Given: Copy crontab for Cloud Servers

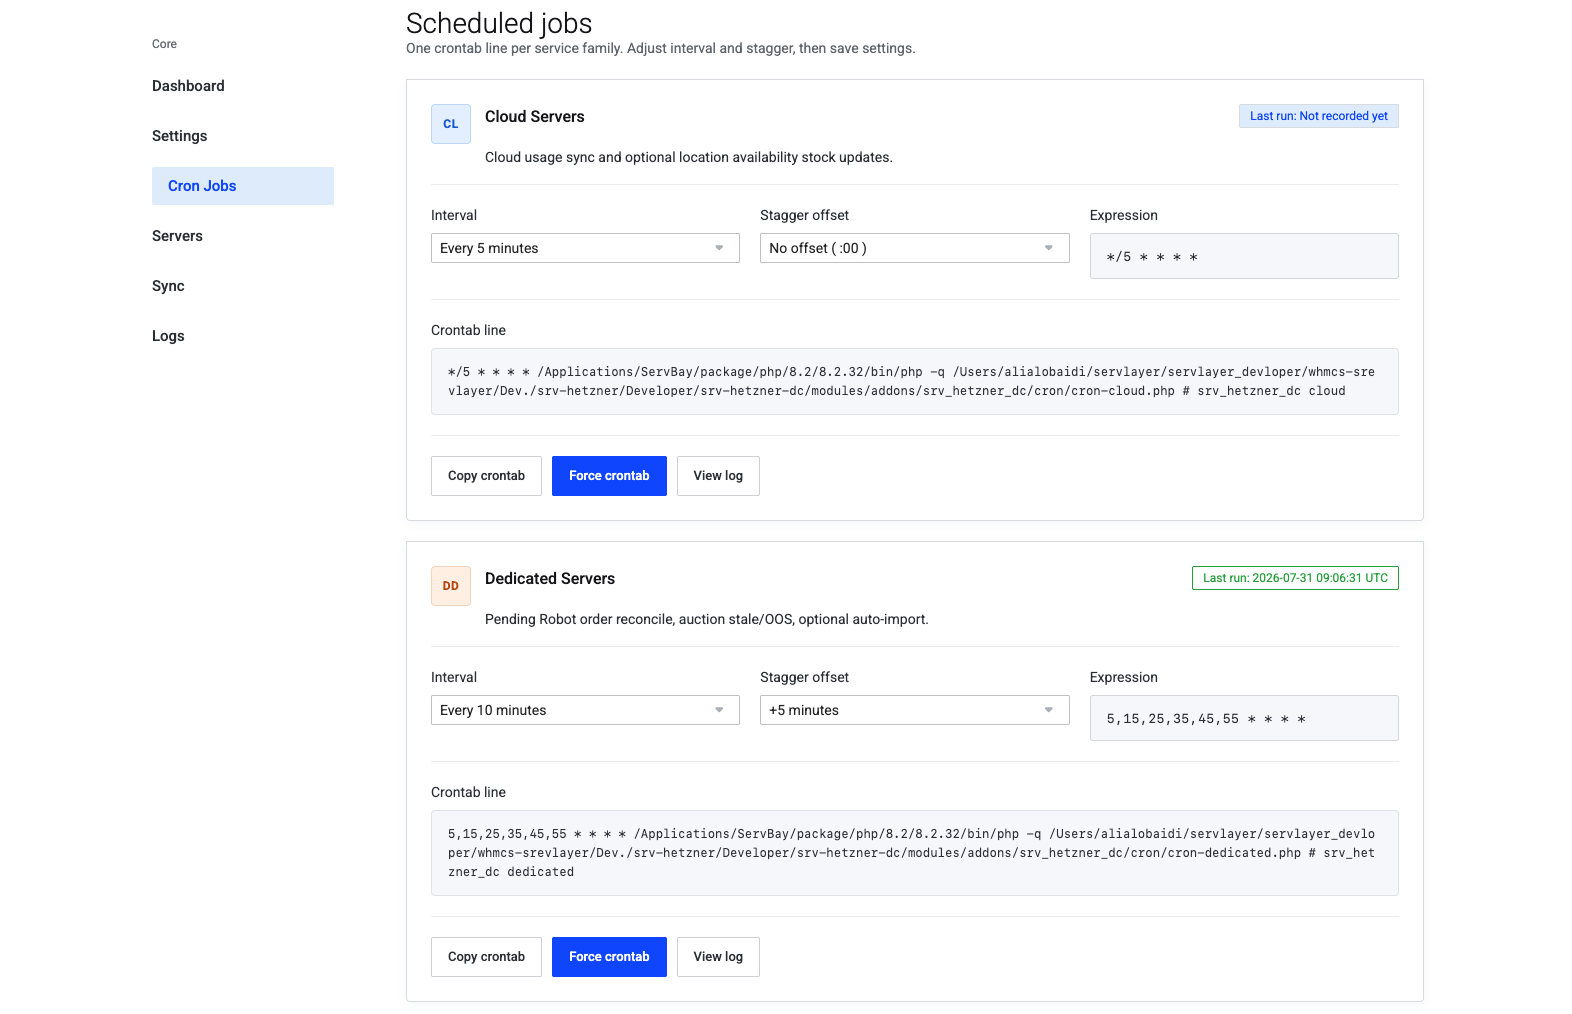Looking at the screenshot, I should pos(486,476).
